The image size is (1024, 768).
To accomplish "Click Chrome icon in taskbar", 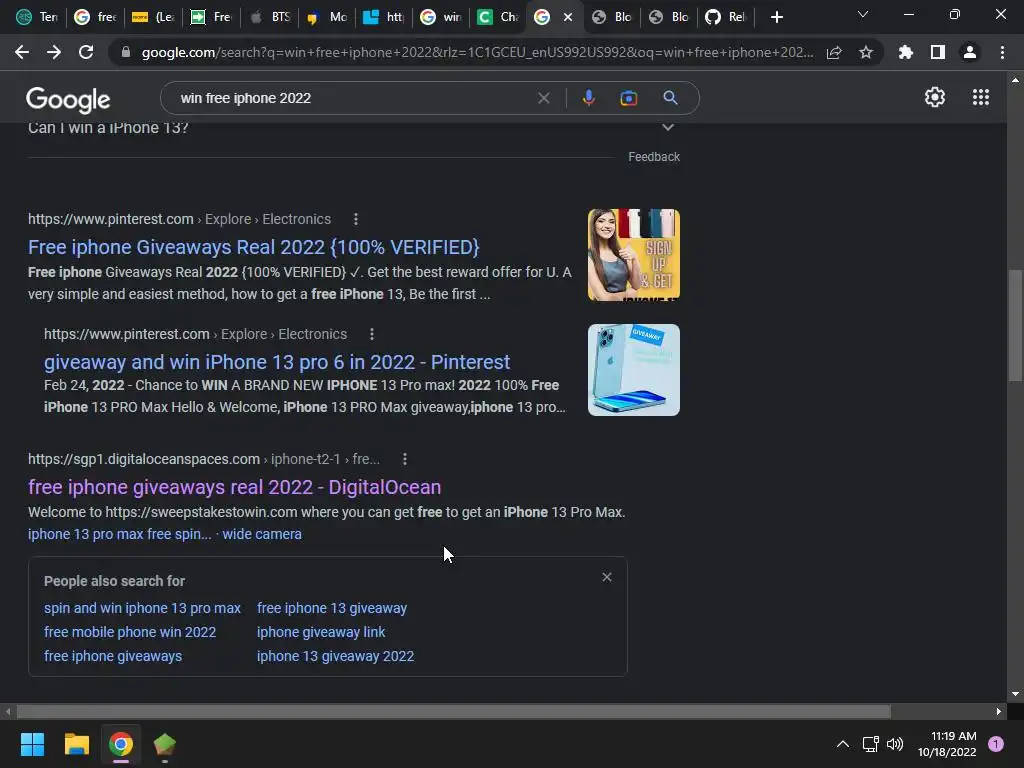I will tap(121, 744).
